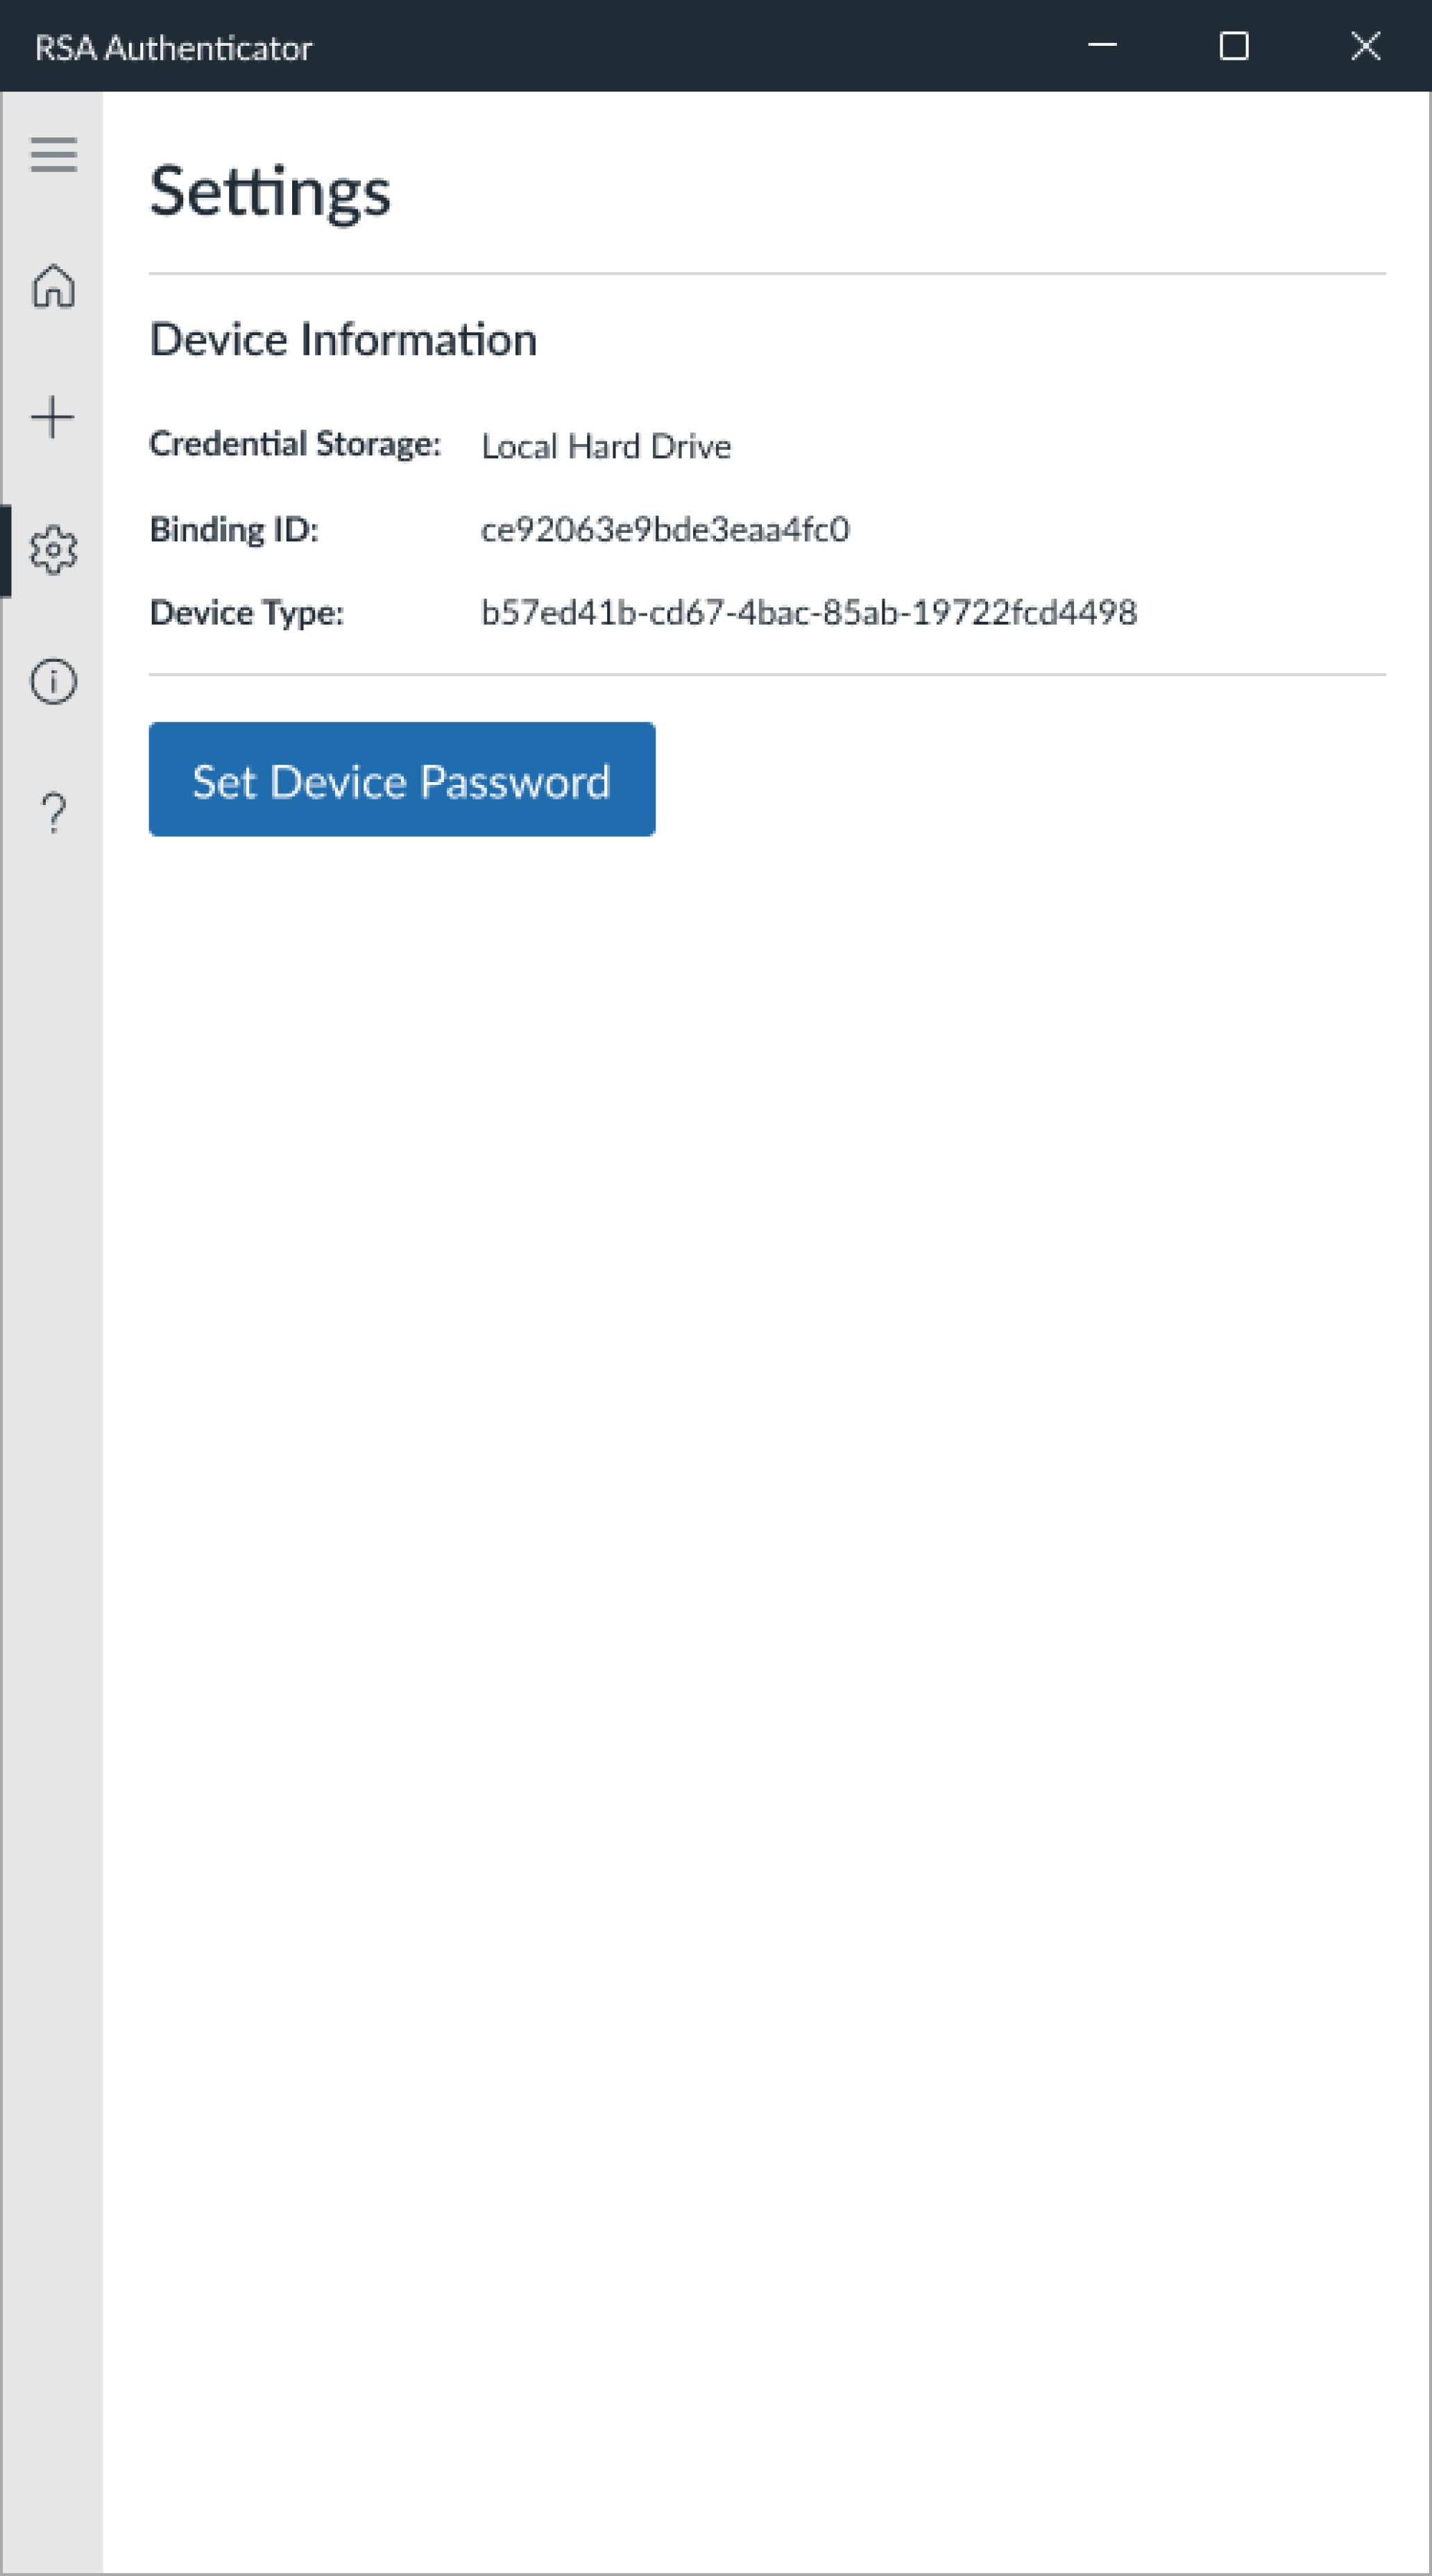Expand the hamburger navigation menu

[x=53, y=155]
